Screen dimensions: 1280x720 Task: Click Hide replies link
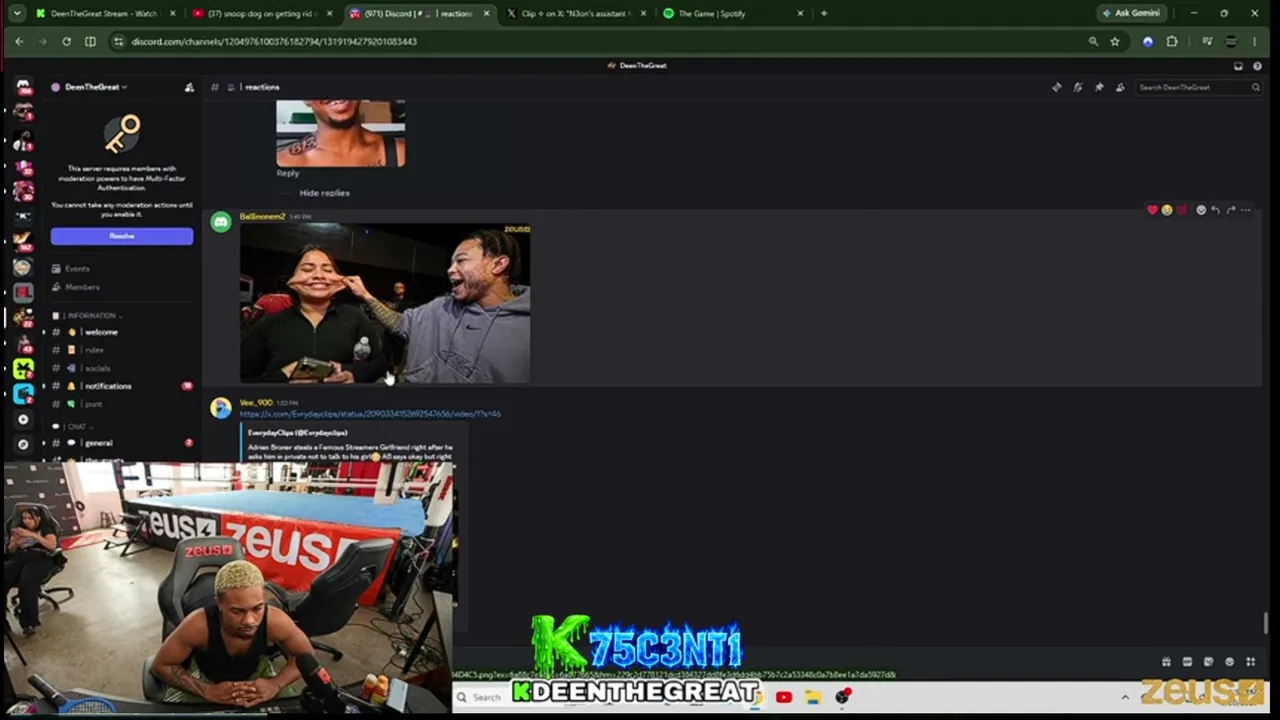324,193
